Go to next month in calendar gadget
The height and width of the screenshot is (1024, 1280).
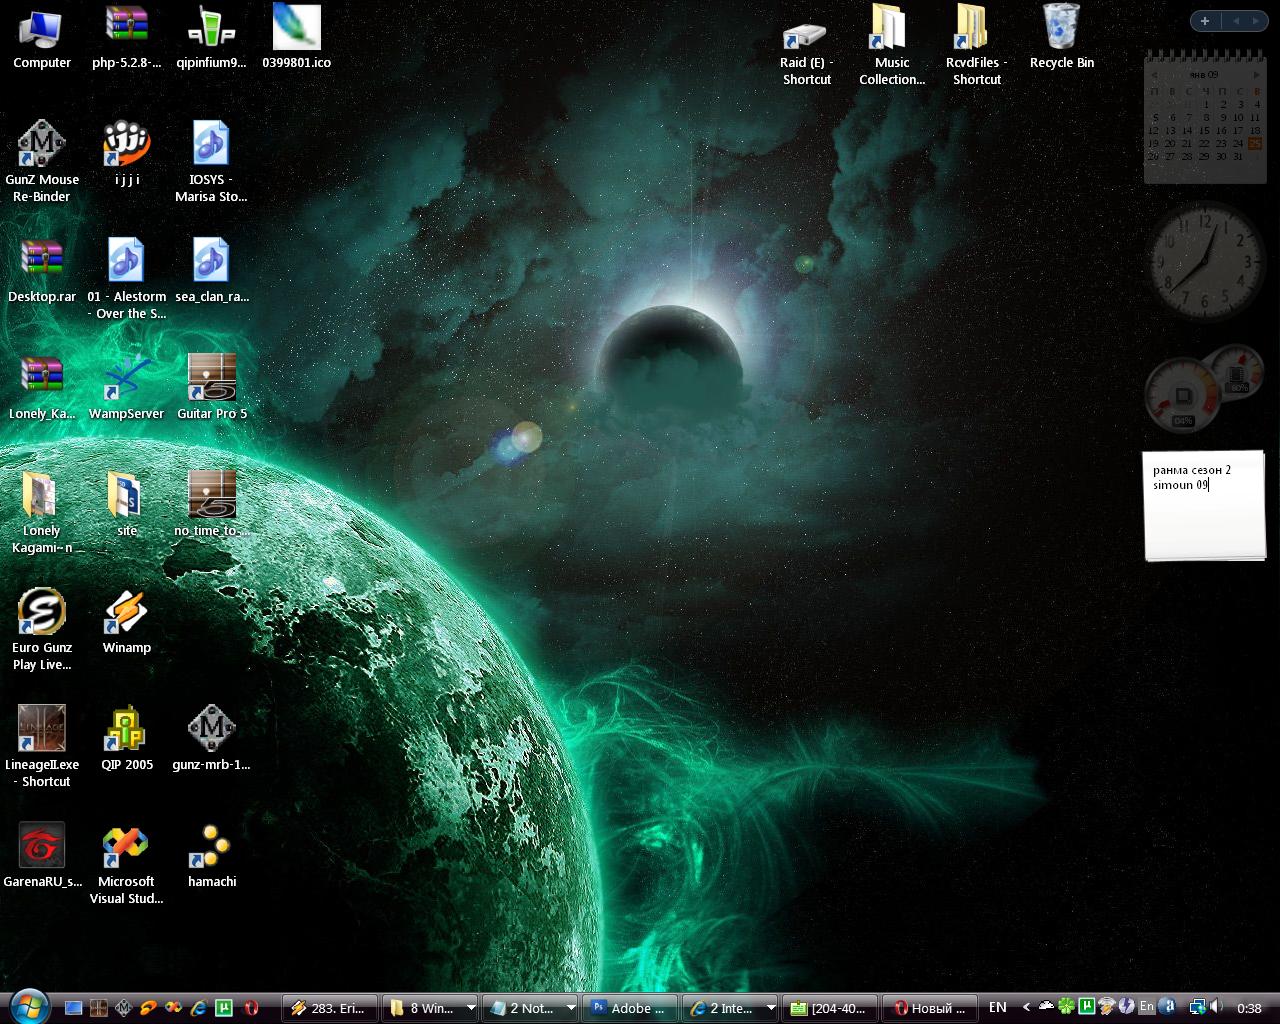point(1256,75)
